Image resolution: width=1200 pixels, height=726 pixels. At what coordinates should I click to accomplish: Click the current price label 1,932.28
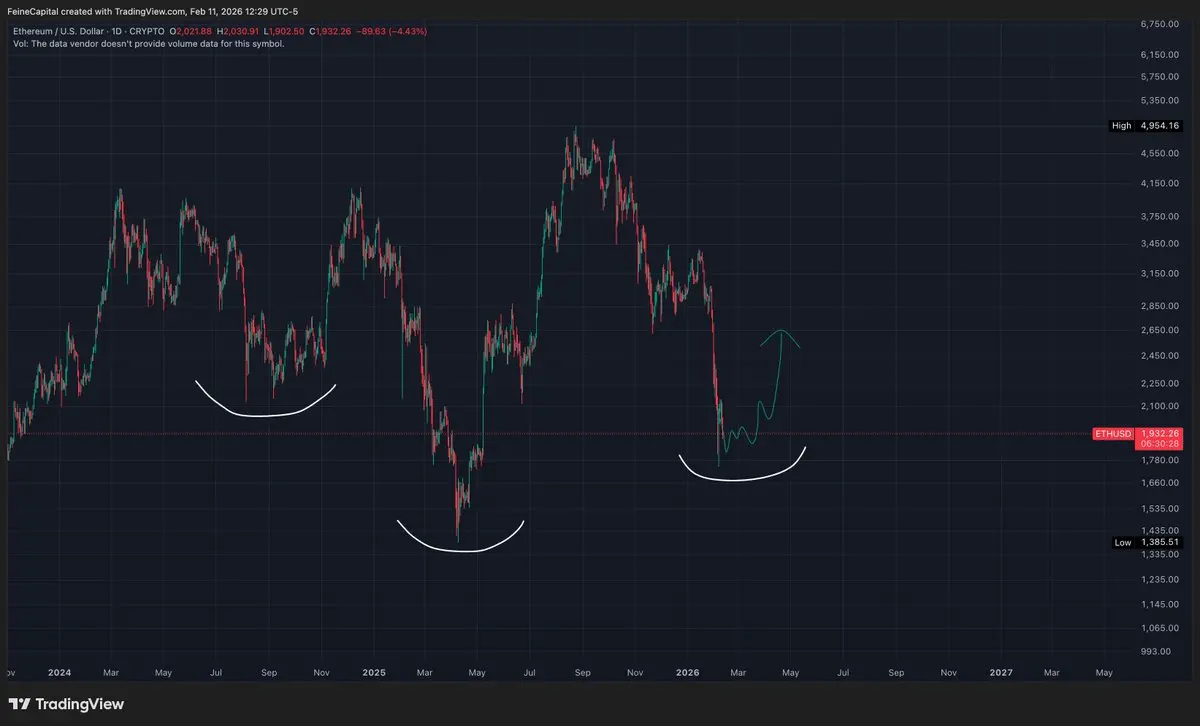pos(1160,433)
